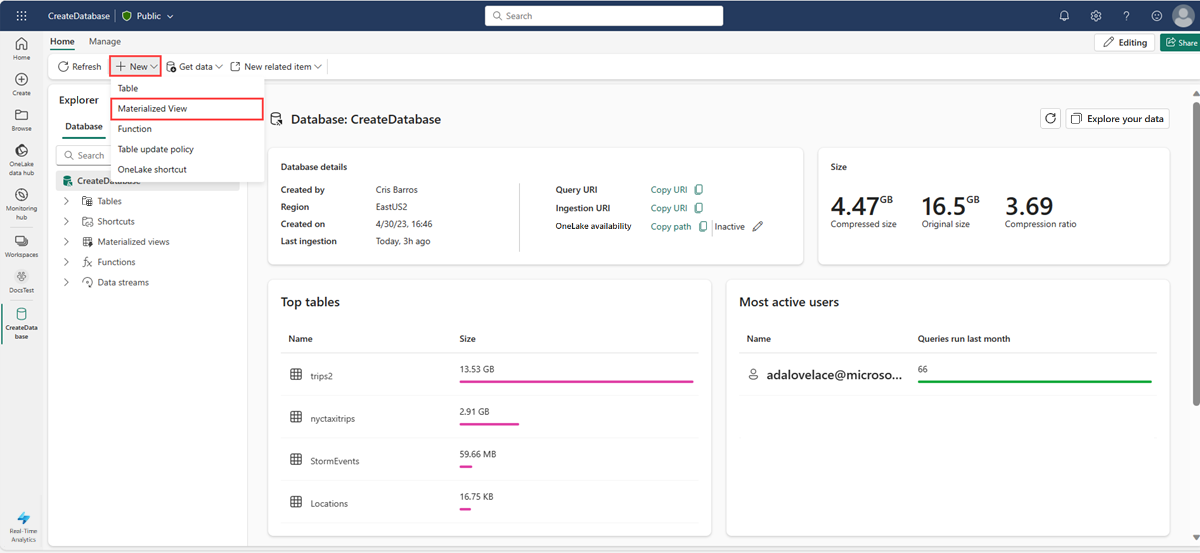Click the Explorer search field
The width and height of the screenshot is (1200, 553).
pyautogui.click(x=84, y=155)
